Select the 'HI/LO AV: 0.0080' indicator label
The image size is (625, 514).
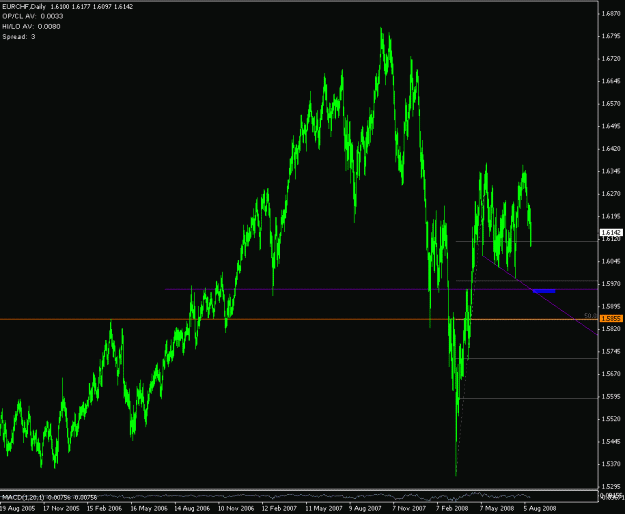[31, 27]
